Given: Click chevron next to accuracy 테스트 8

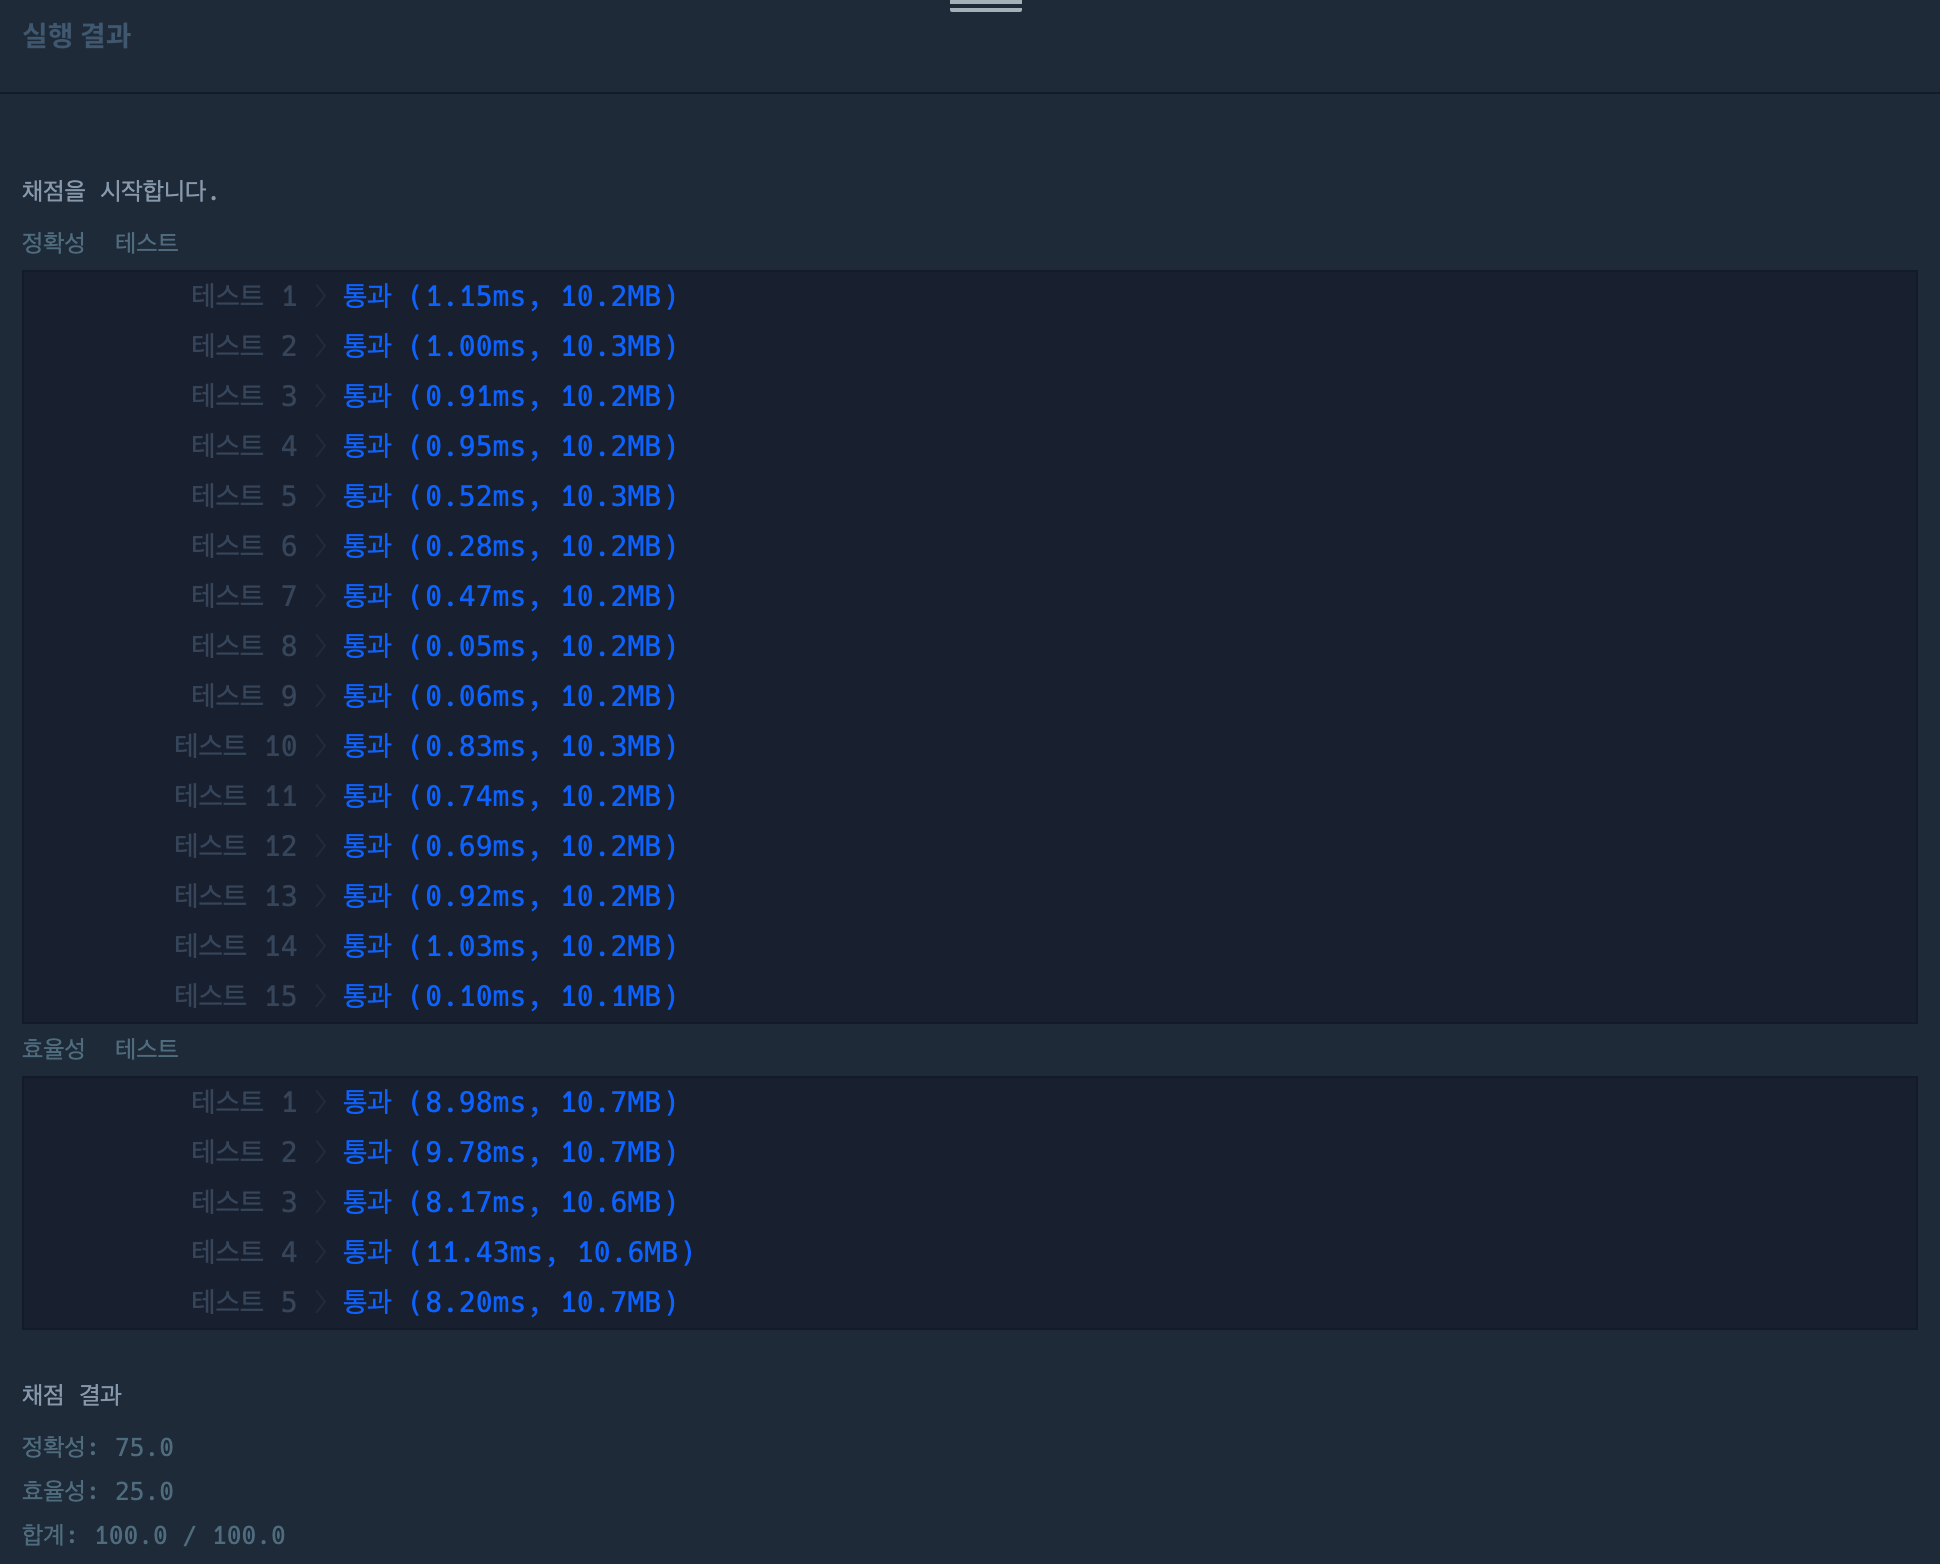Looking at the screenshot, I should pos(321,646).
